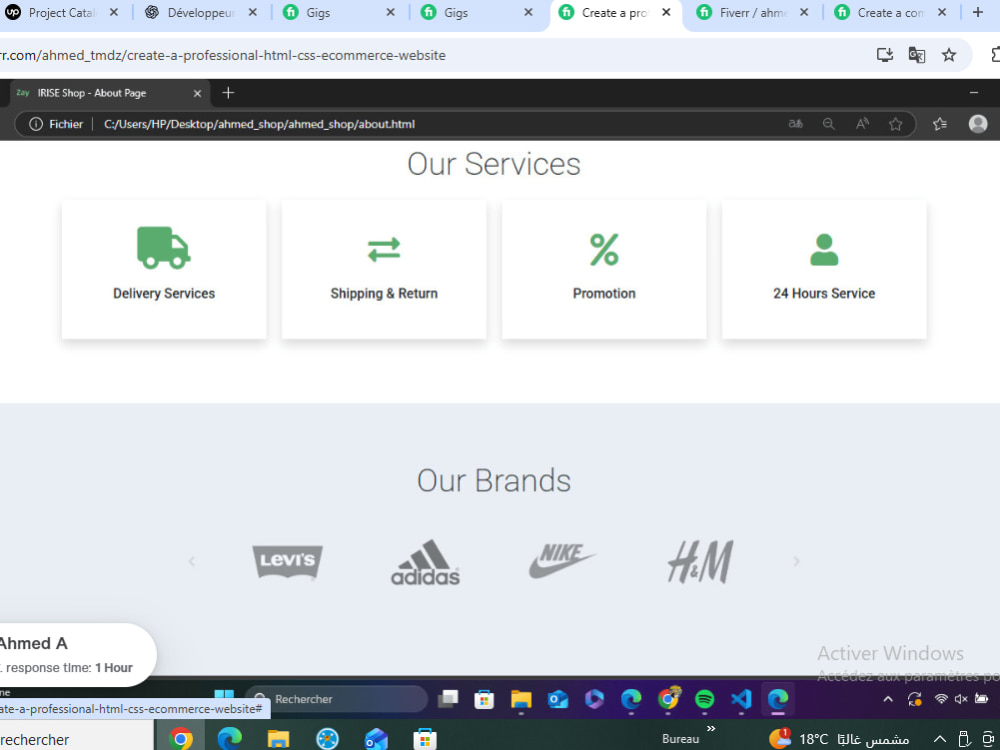This screenshot has width=1000, height=750.
Task: Open the H&M brand logo
Action: (x=700, y=562)
